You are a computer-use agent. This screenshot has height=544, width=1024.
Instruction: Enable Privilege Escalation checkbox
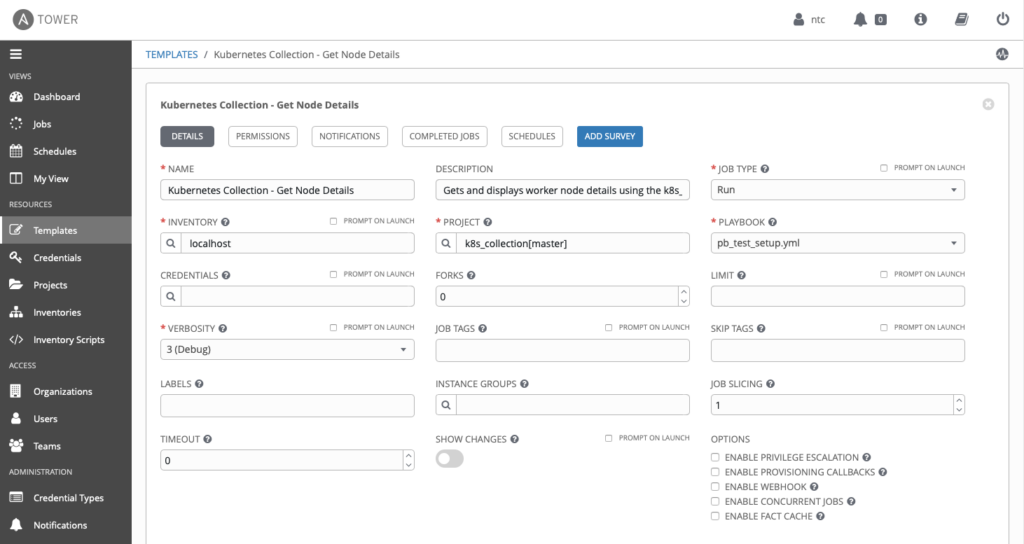(x=715, y=457)
